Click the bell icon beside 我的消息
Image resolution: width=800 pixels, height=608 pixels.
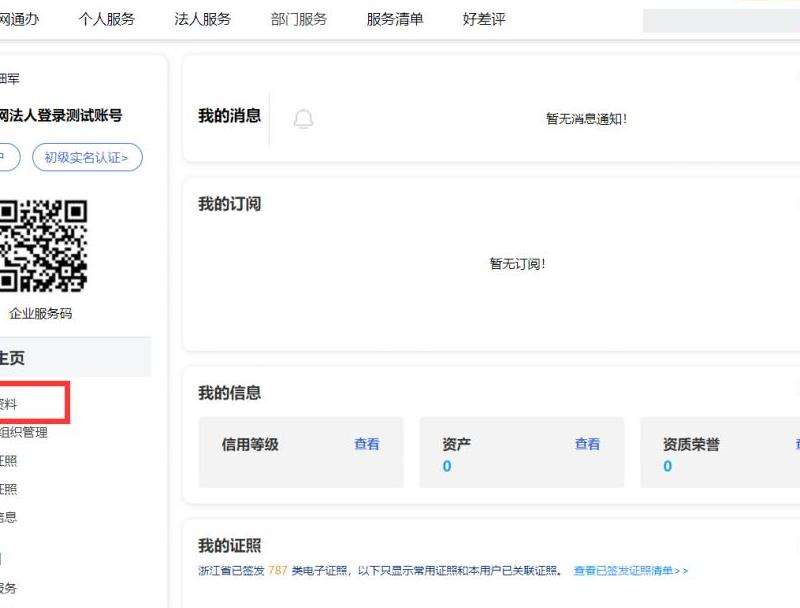pyautogui.click(x=303, y=119)
